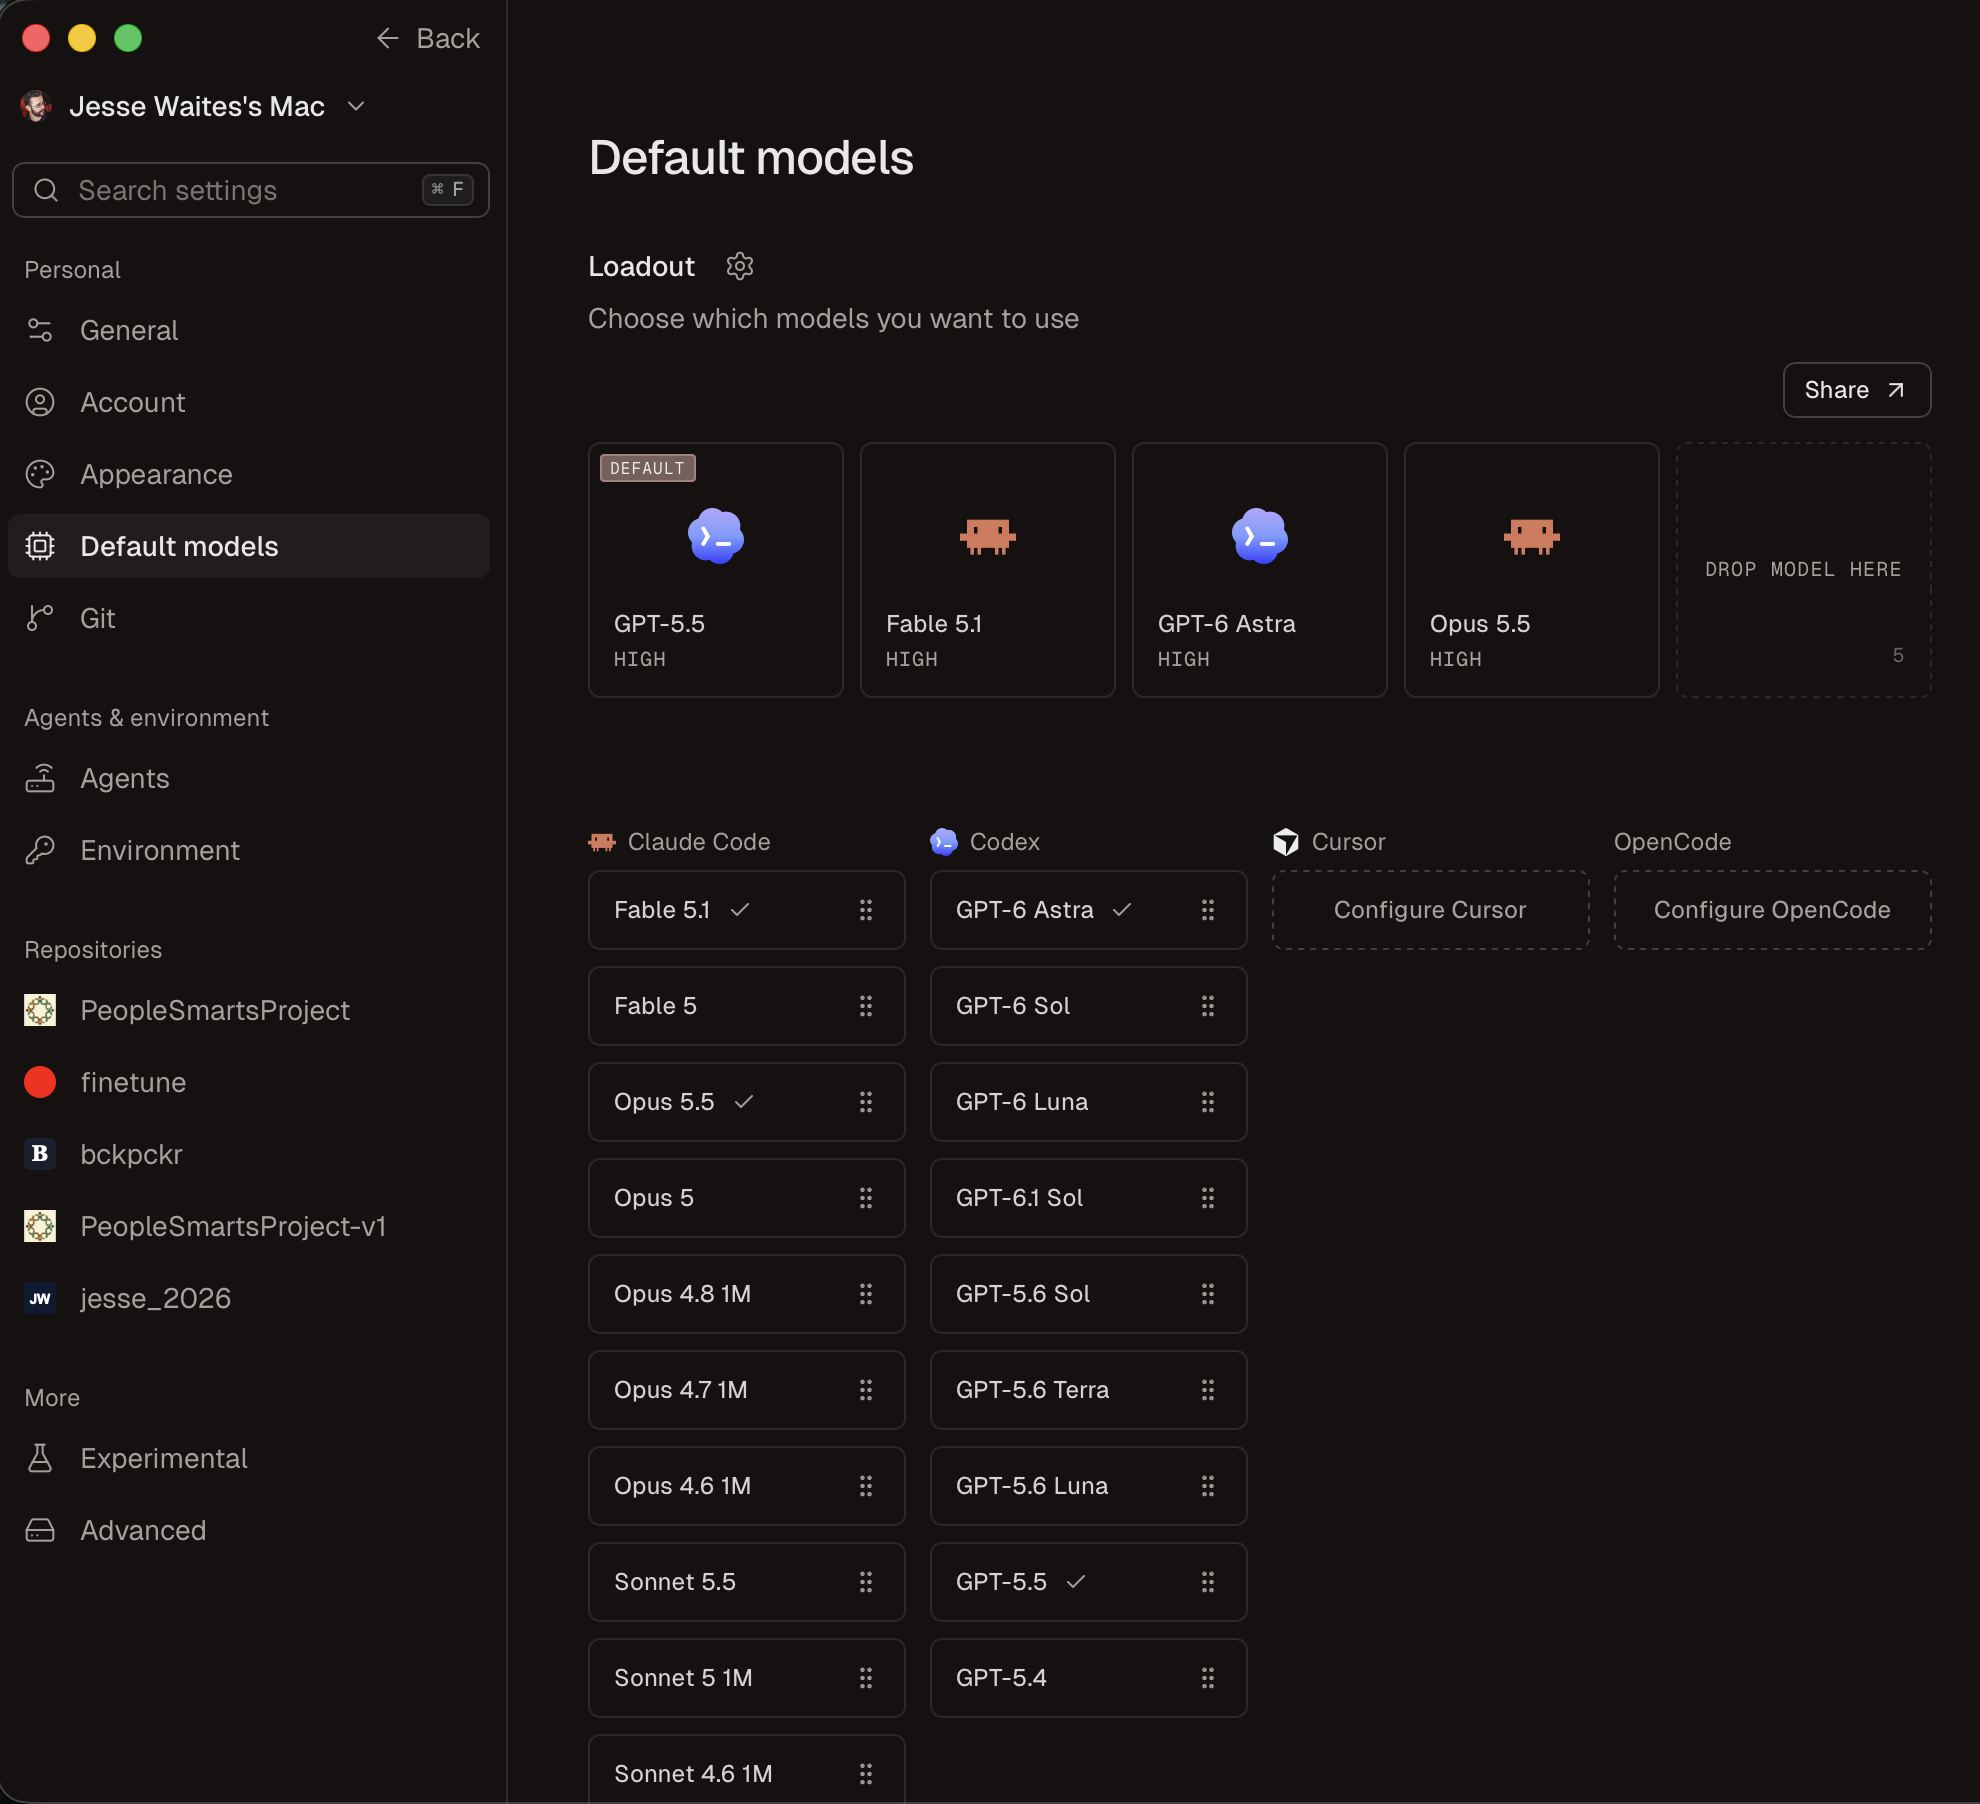The image size is (1980, 1804).
Task: Click Configure Cursor button
Action: point(1430,910)
